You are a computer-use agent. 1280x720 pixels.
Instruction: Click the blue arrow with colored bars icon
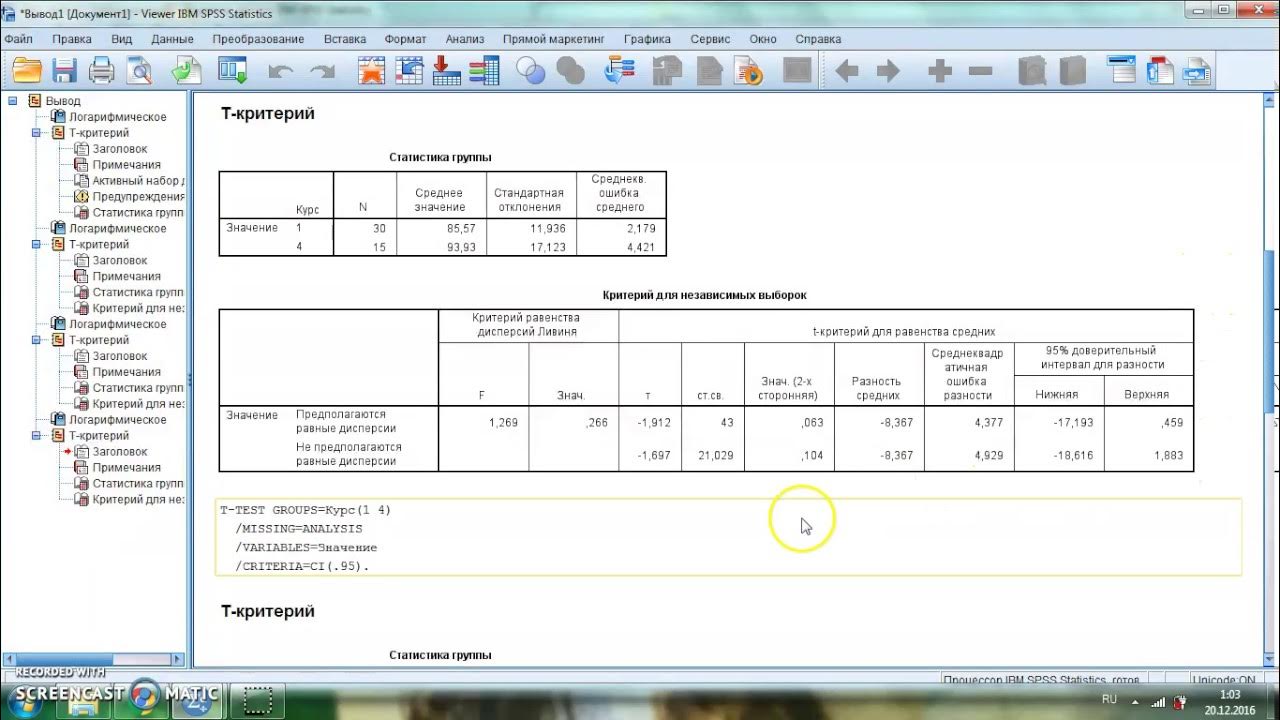point(620,71)
